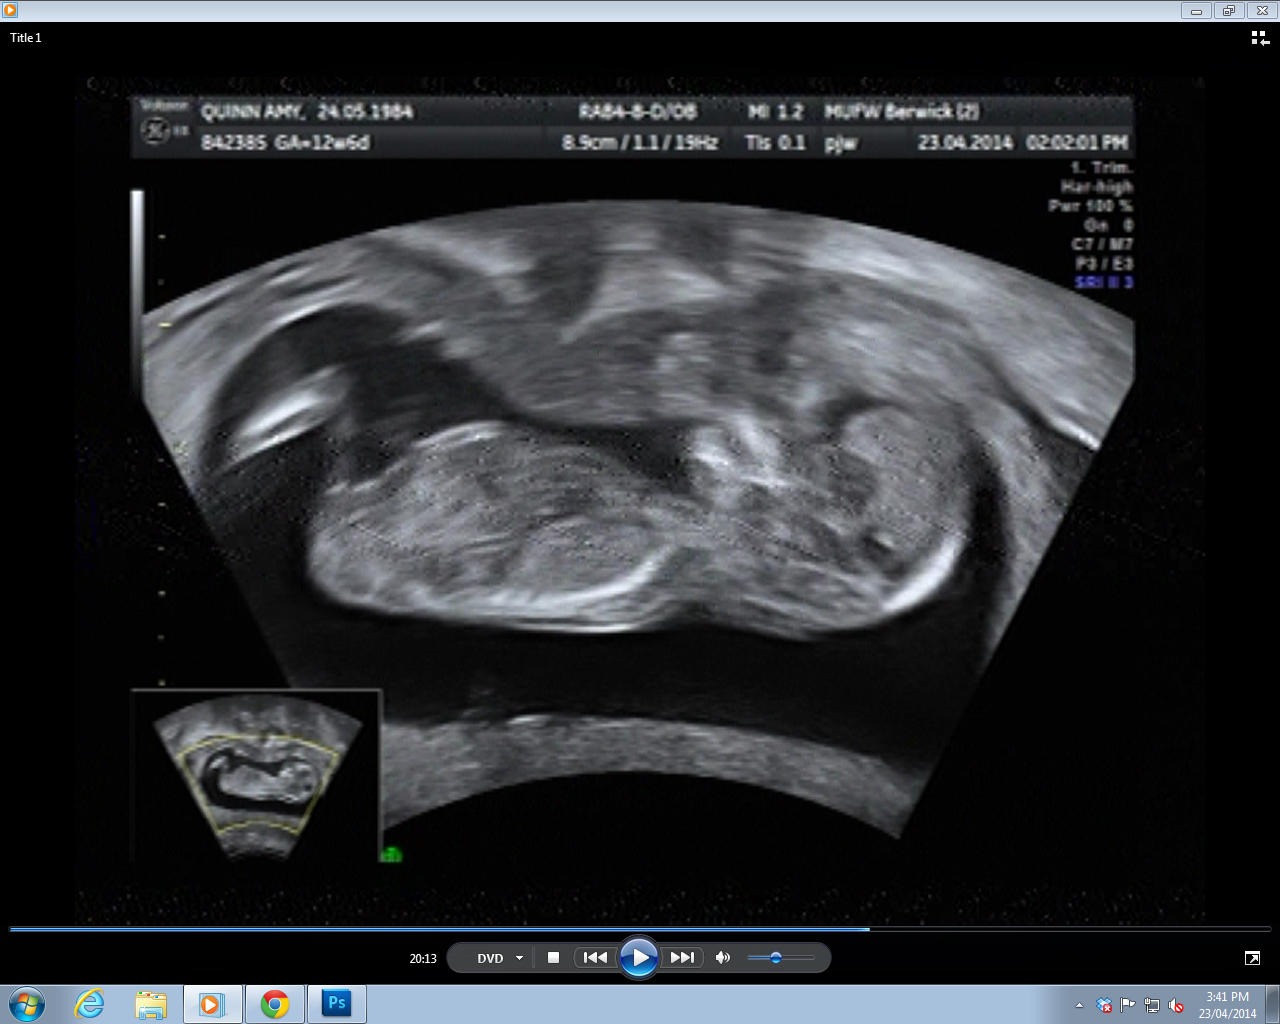Screen dimensions: 1280x1024
Task: Open the Windows Start menu
Action: [27, 1004]
